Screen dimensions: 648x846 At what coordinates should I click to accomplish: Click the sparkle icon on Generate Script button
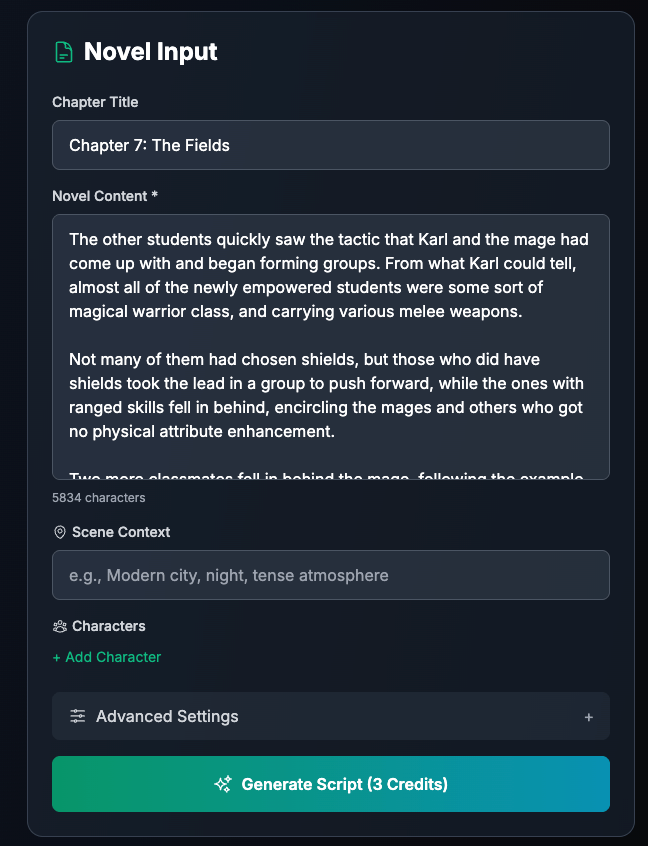click(x=223, y=784)
